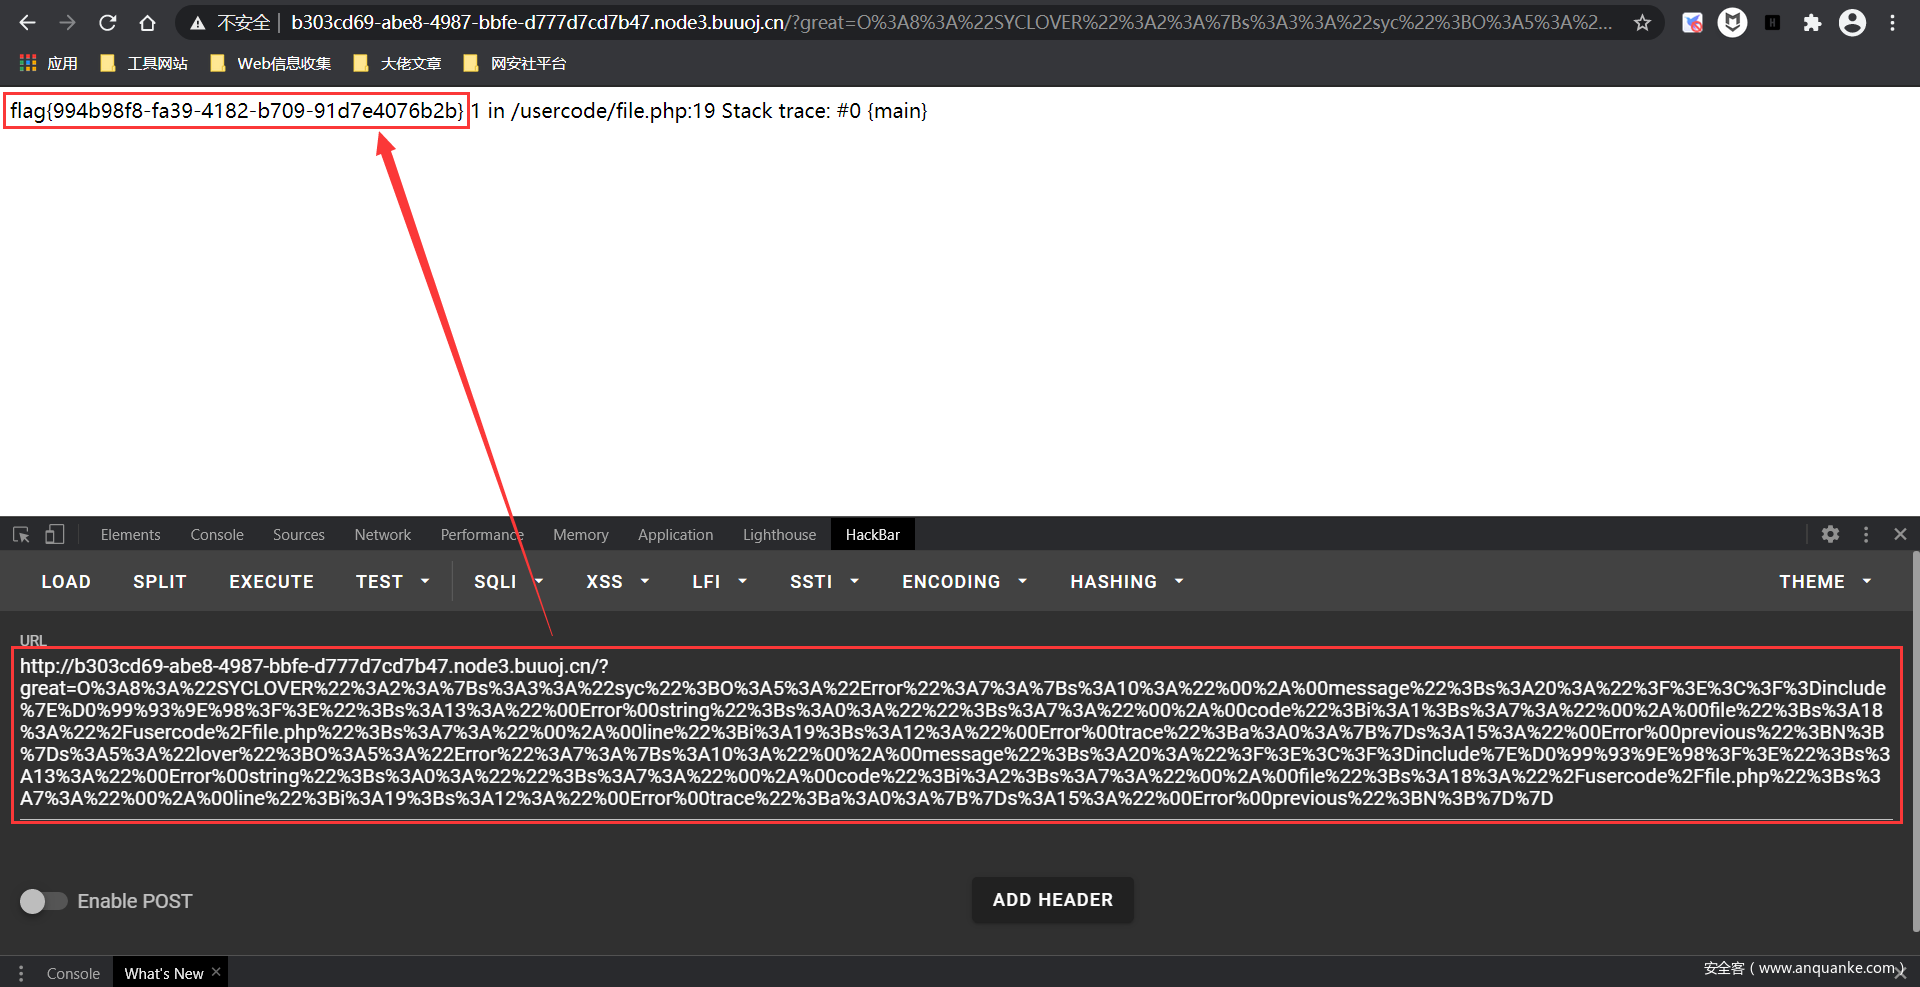Screen dimensions: 1920x987
Task: Activate the DevTools inspect element picker
Action: [21, 535]
